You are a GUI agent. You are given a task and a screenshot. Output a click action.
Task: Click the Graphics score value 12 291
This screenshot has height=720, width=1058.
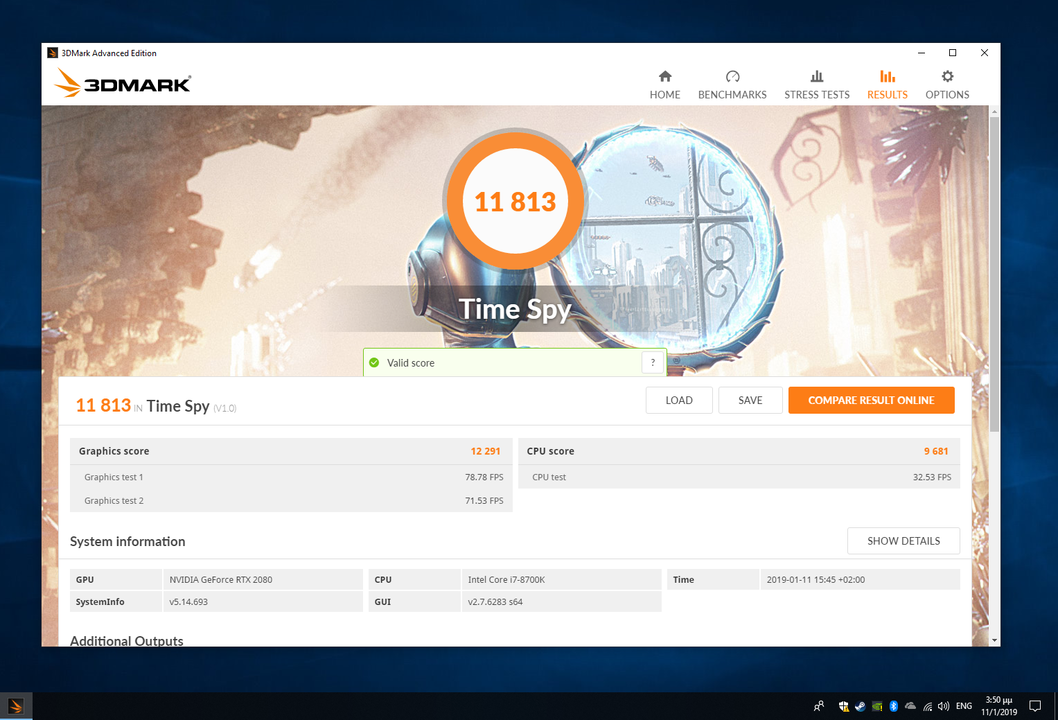pyautogui.click(x=485, y=451)
